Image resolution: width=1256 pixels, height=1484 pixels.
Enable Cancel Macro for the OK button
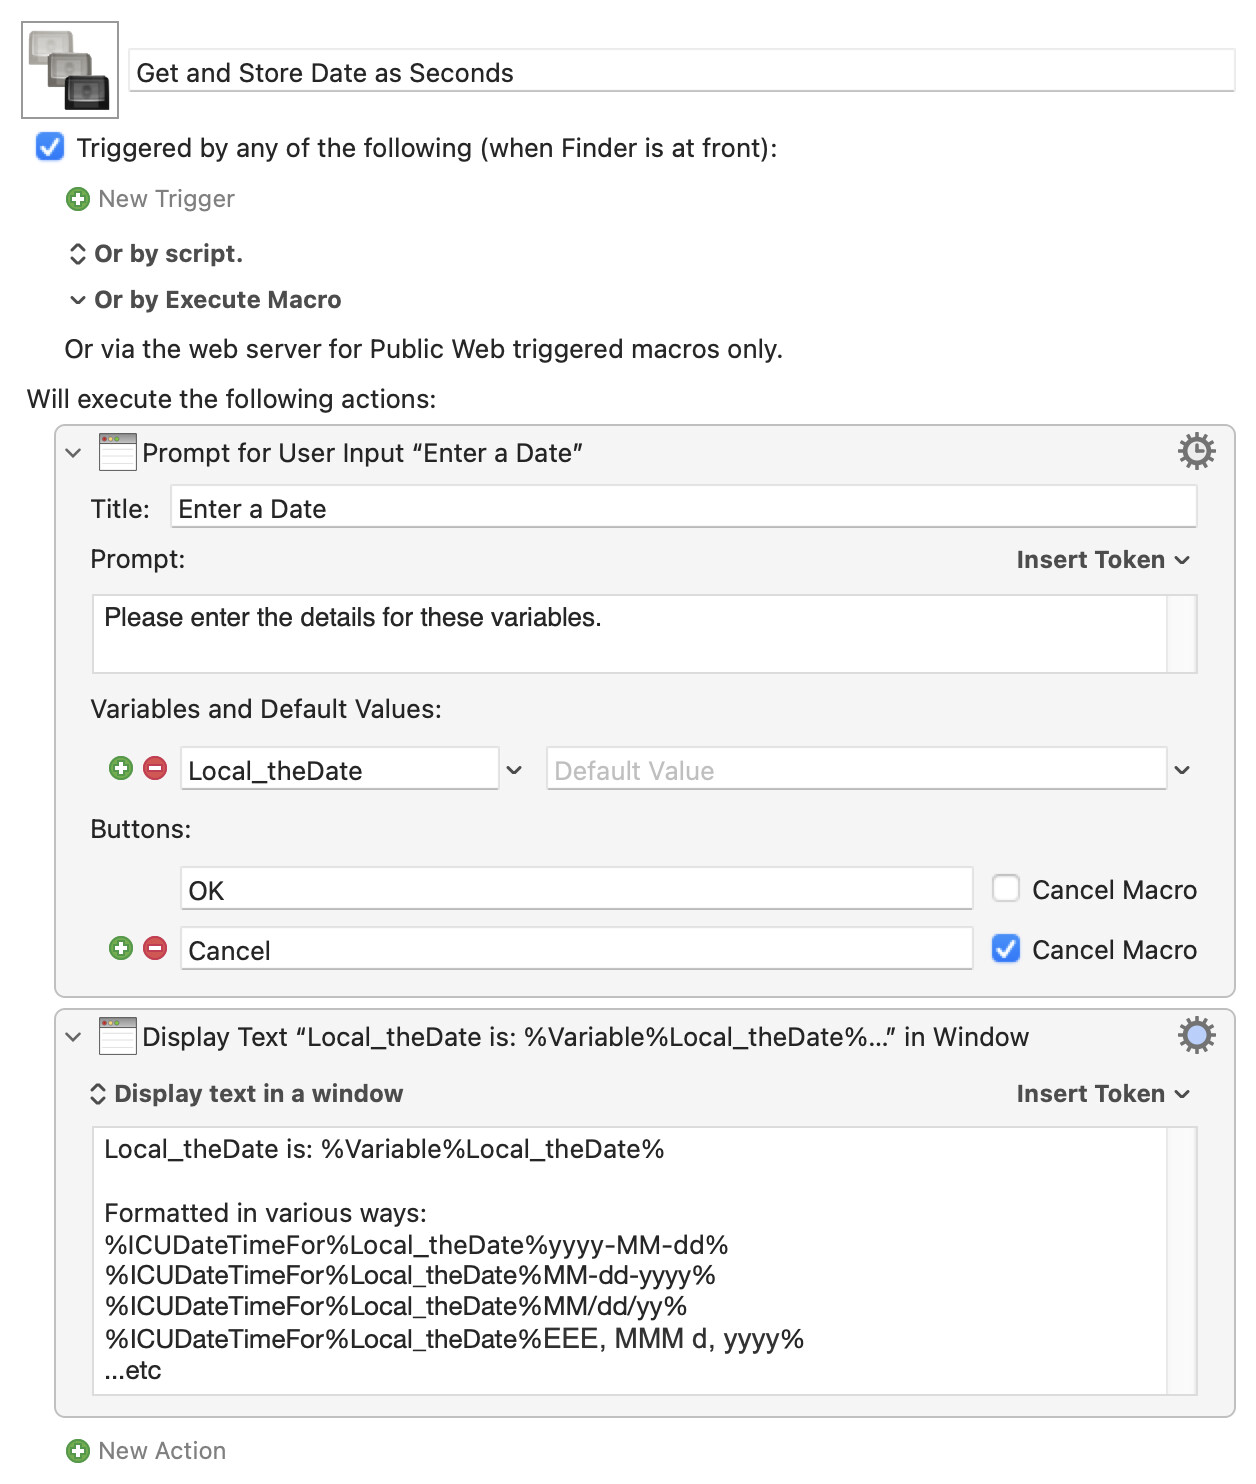pos(1006,888)
